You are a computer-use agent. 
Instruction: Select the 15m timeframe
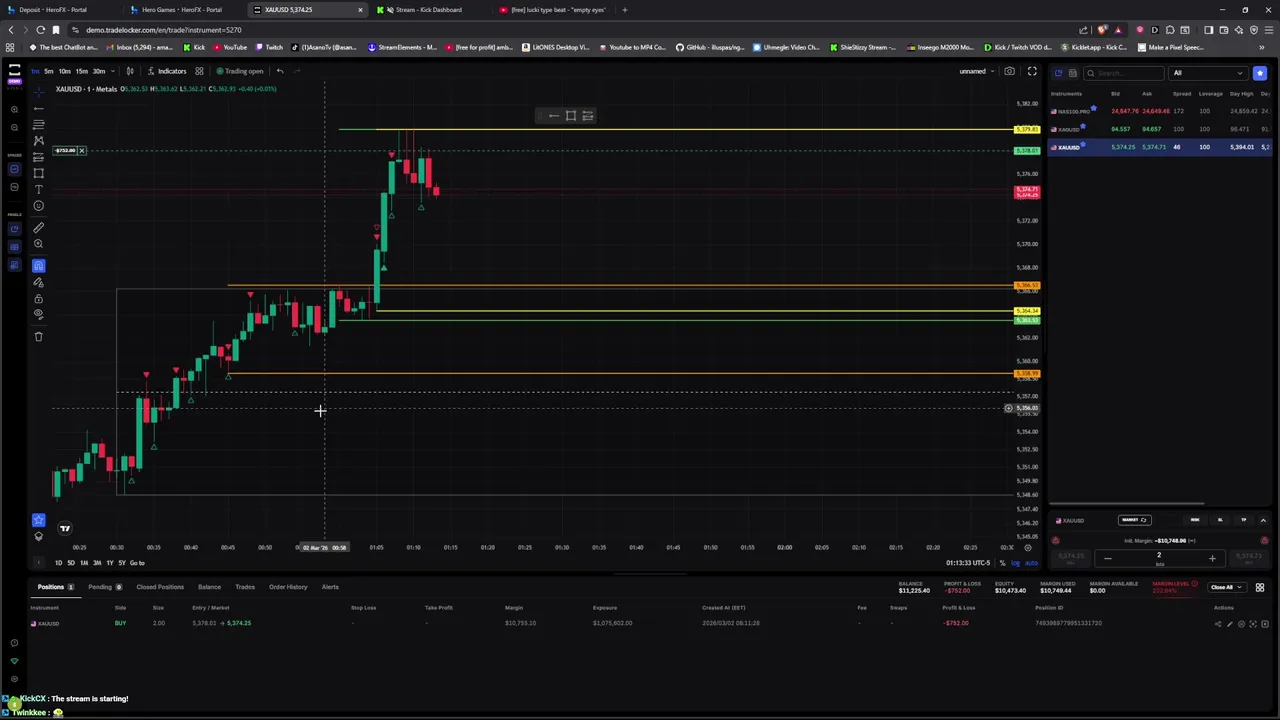tap(81, 71)
